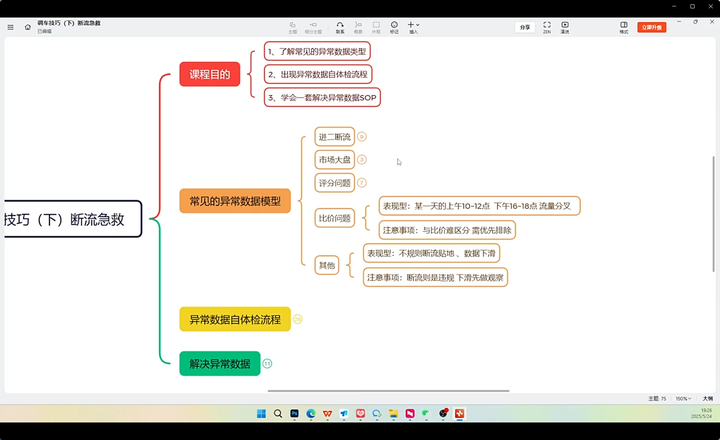Viewport: 720px width, 440px height.
Task: Select the 比价问题 node
Action: coord(335,218)
